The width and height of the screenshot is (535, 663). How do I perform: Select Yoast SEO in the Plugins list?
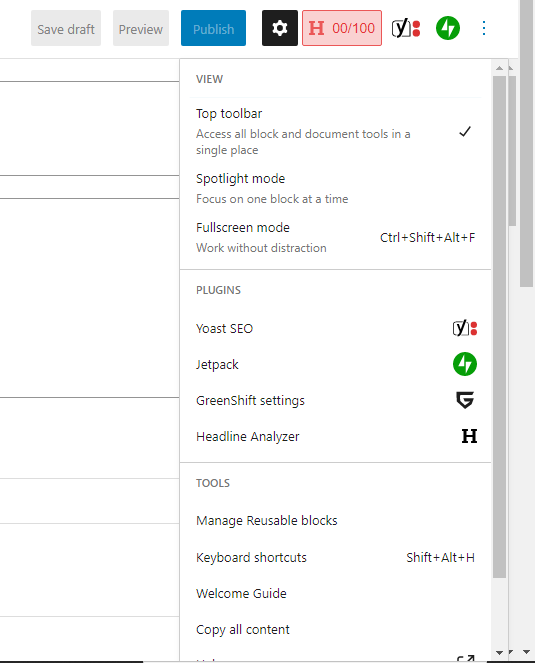click(x=336, y=329)
